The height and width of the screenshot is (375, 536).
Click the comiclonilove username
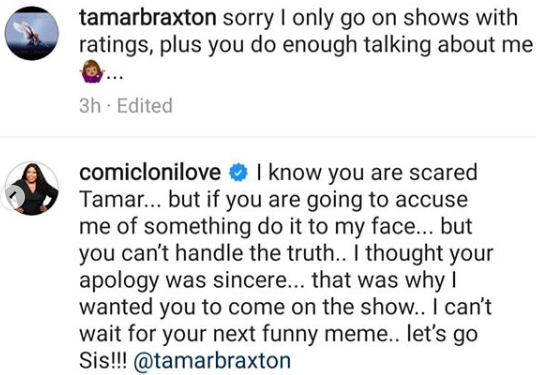tap(150, 172)
